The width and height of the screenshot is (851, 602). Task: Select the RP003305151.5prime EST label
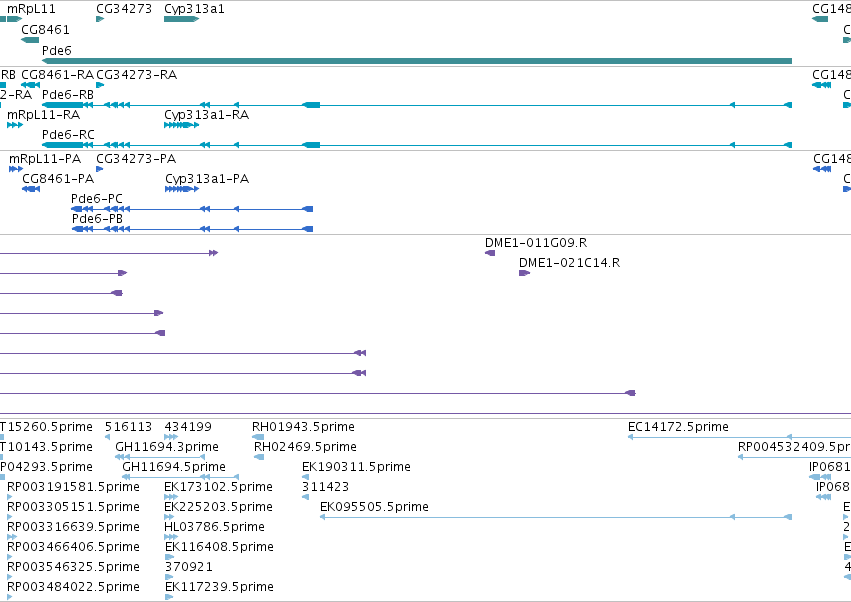pos(73,507)
